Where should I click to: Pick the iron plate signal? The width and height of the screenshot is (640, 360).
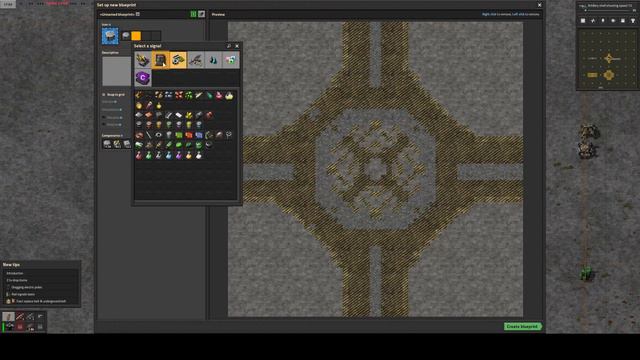pyautogui.click(x=139, y=115)
